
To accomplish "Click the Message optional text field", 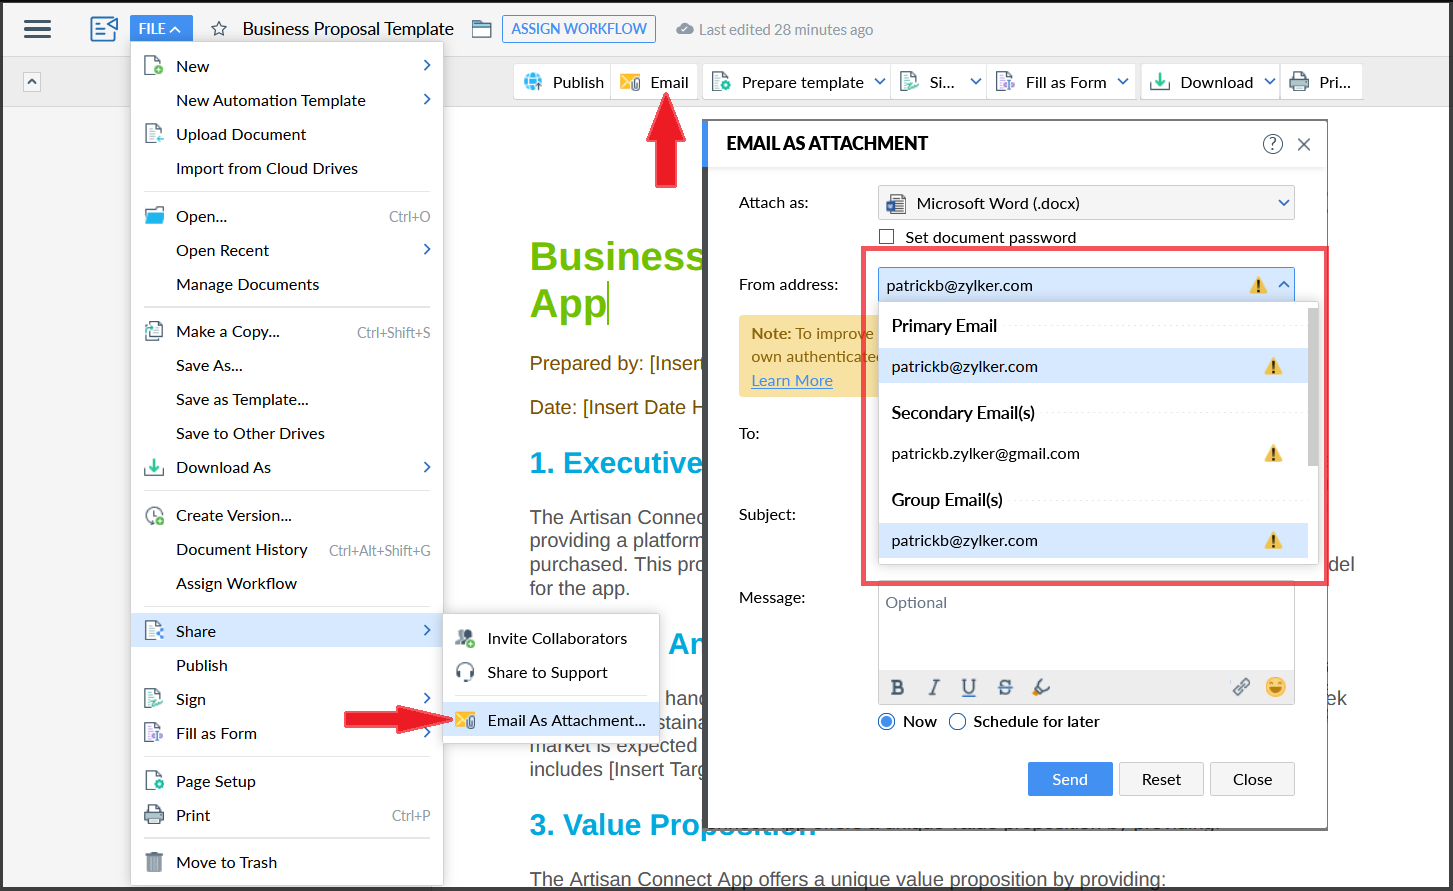I will (x=1086, y=627).
